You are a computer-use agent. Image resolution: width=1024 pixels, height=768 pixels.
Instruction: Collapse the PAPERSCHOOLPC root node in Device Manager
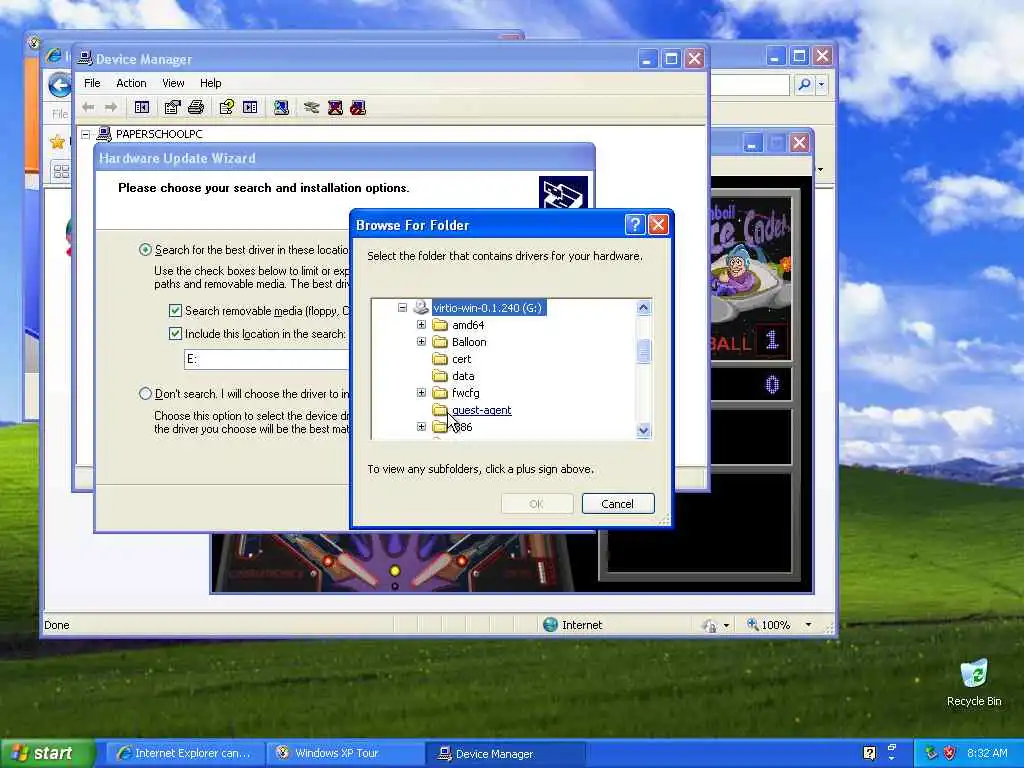(x=86, y=134)
